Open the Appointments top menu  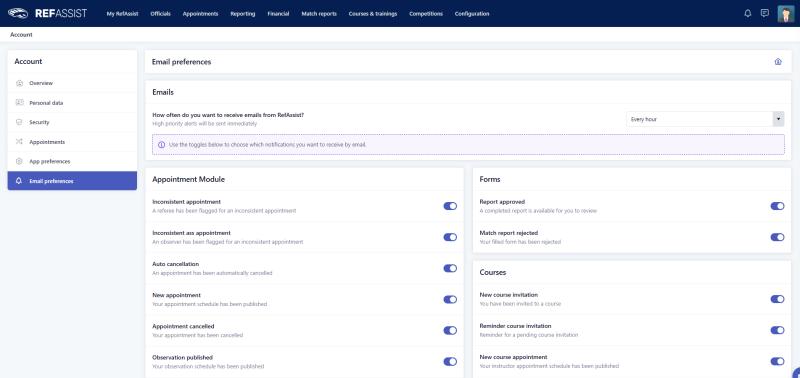pos(201,14)
